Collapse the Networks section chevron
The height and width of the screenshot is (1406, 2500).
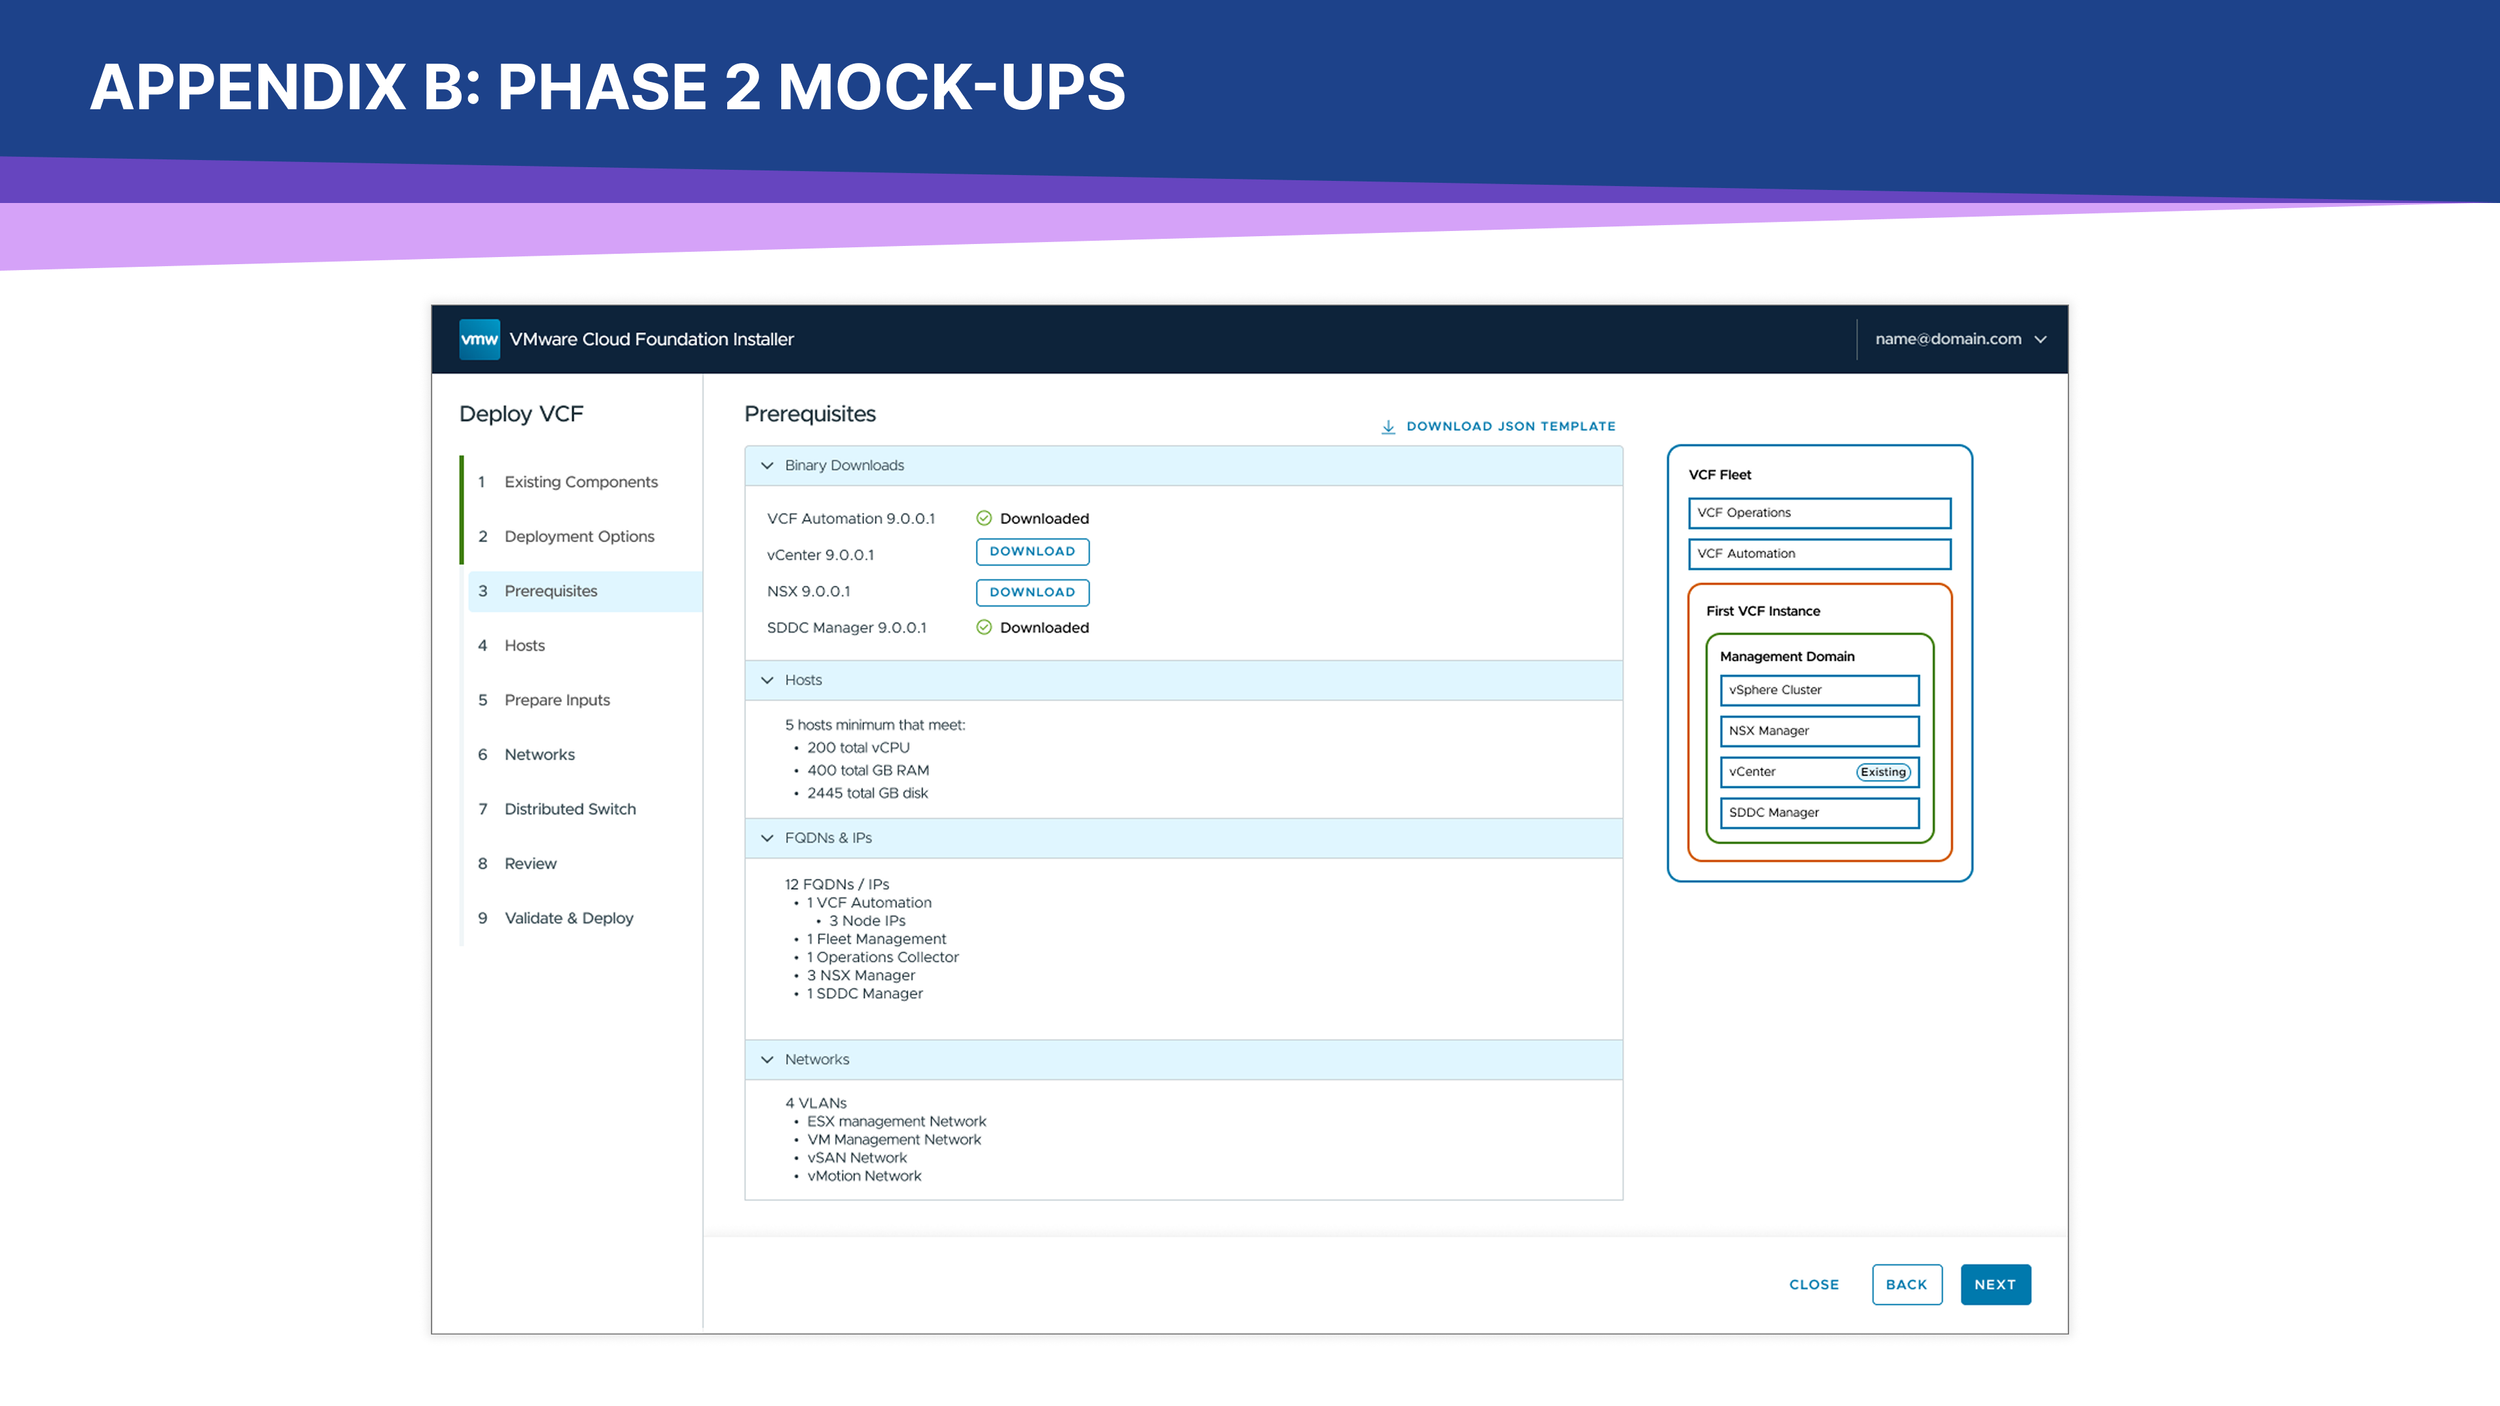767,1059
